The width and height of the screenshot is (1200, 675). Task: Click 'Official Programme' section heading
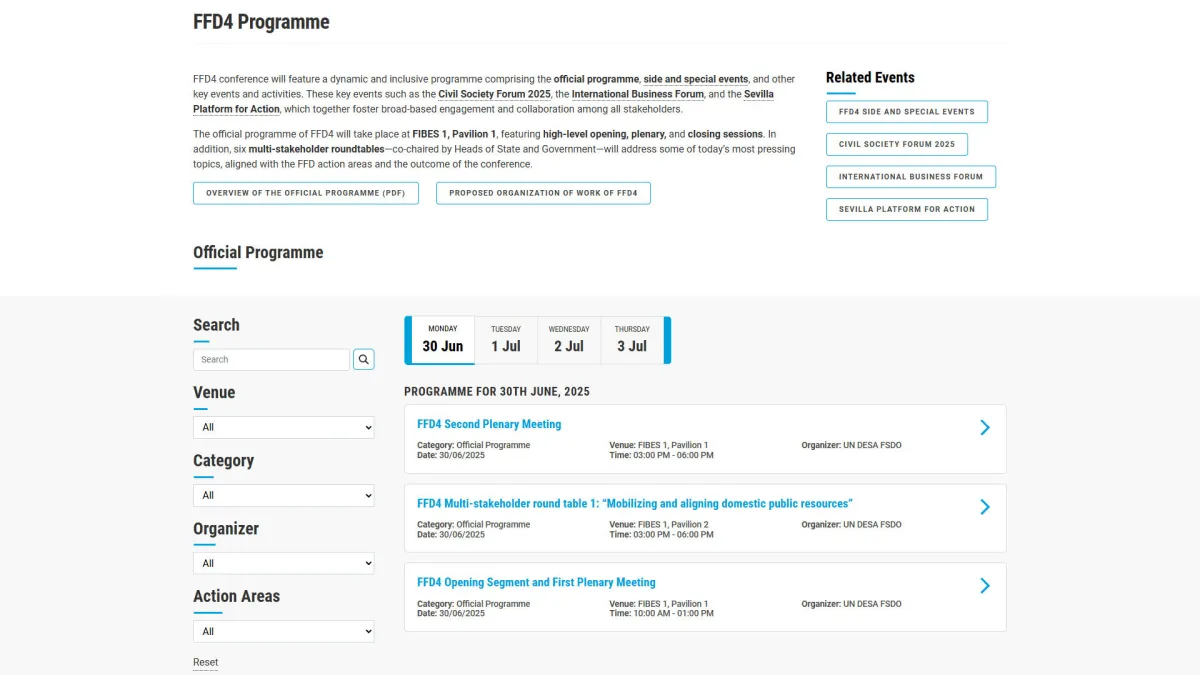[258, 253]
